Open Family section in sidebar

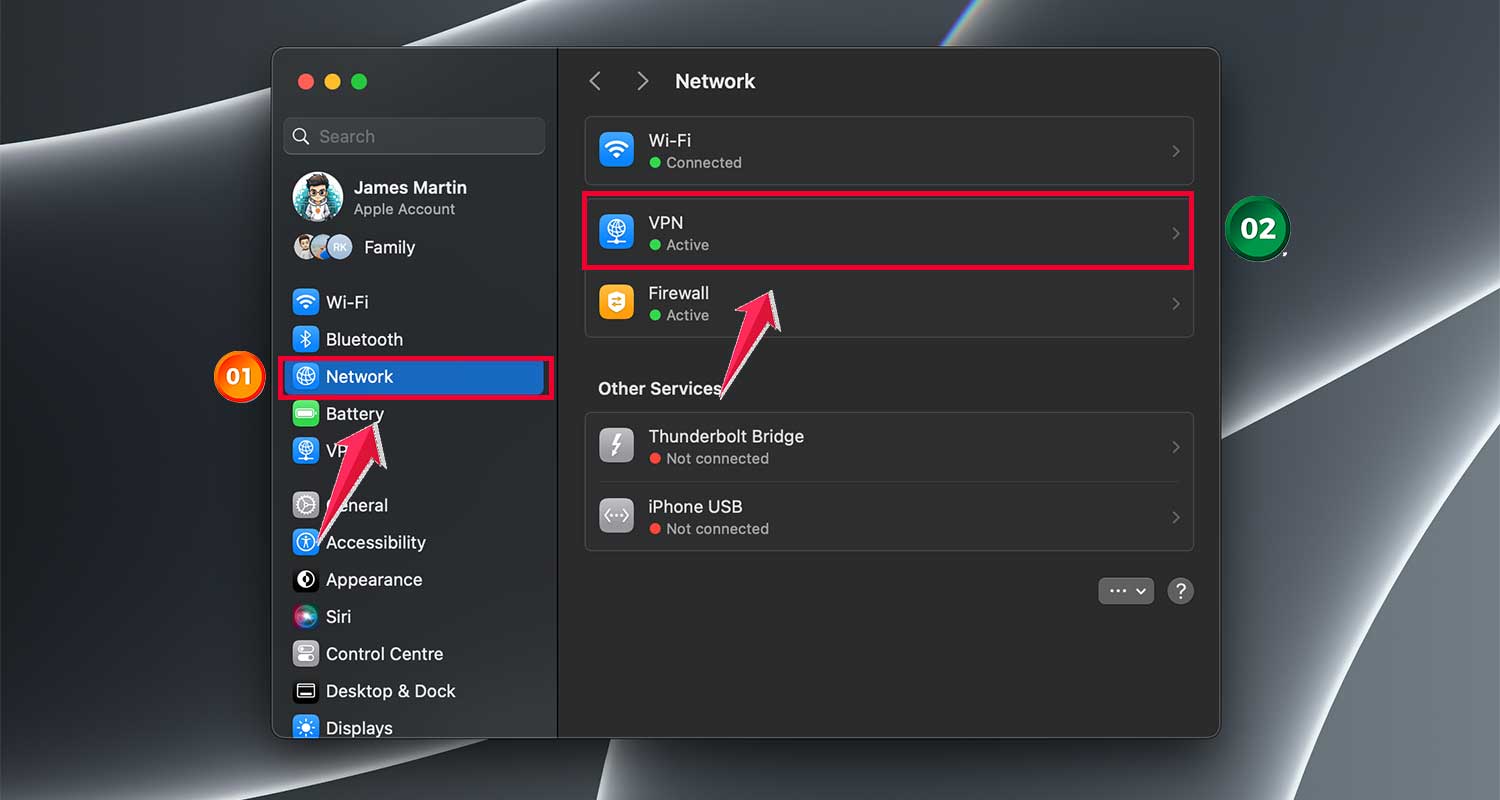click(x=388, y=248)
